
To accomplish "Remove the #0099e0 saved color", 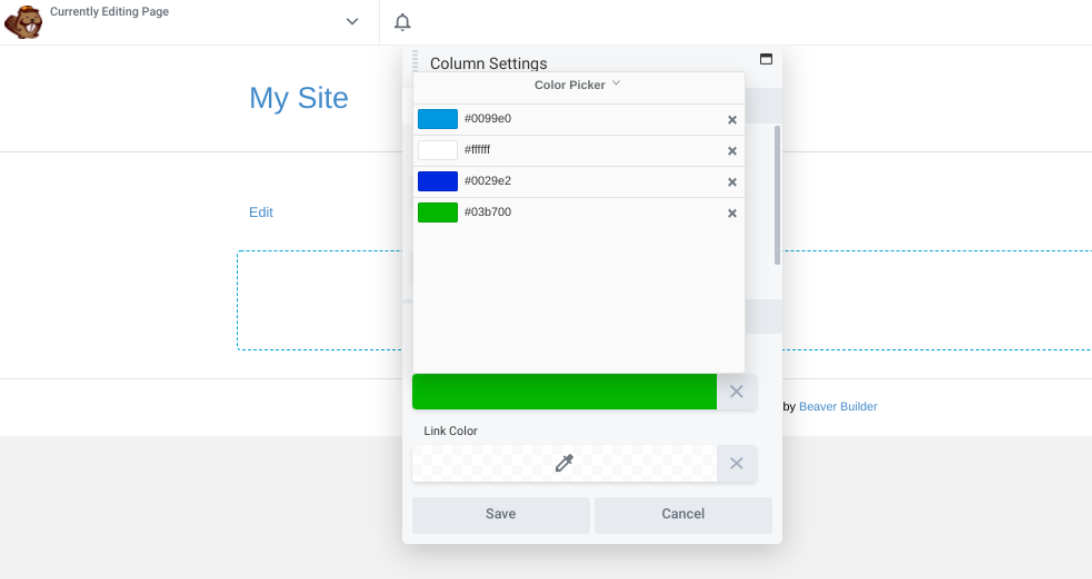I will (732, 119).
